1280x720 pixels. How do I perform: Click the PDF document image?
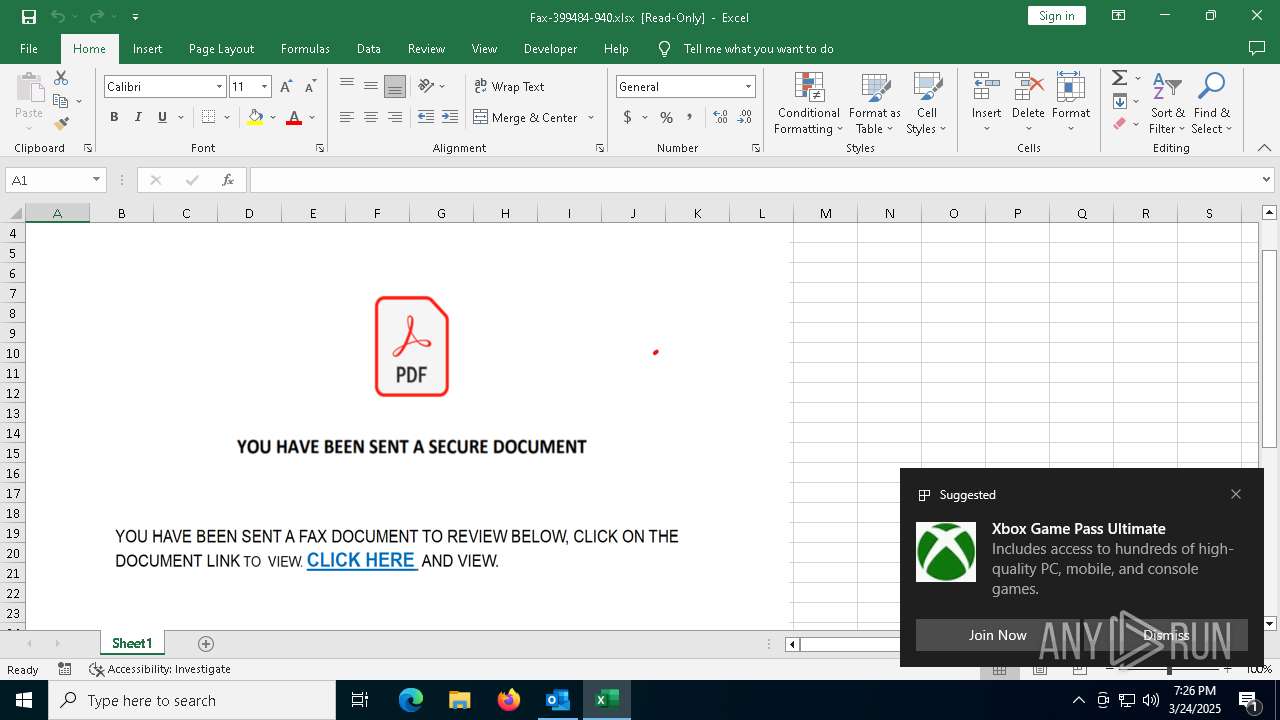412,346
